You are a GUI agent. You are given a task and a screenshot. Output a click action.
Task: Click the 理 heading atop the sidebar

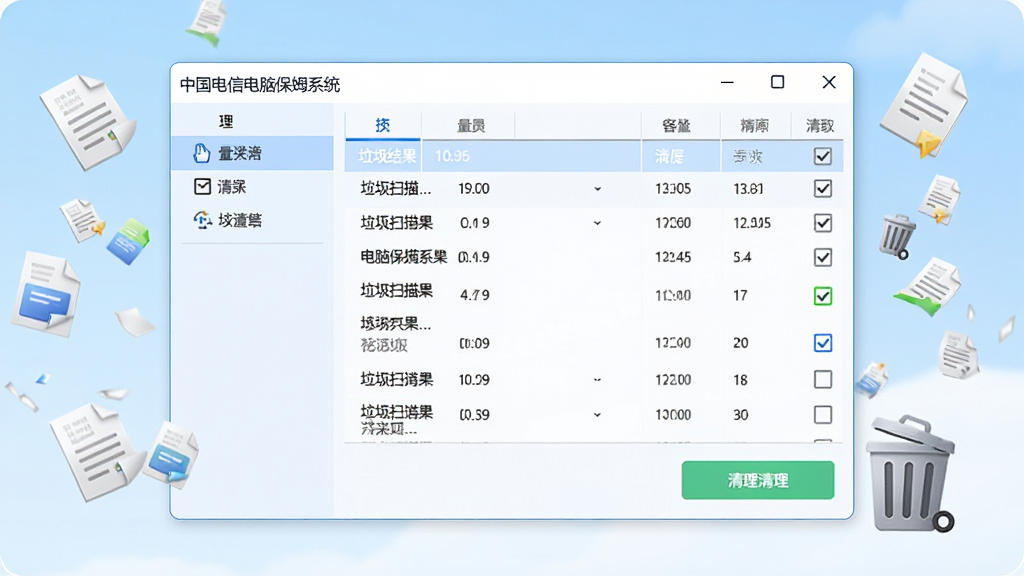click(x=226, y=121)
